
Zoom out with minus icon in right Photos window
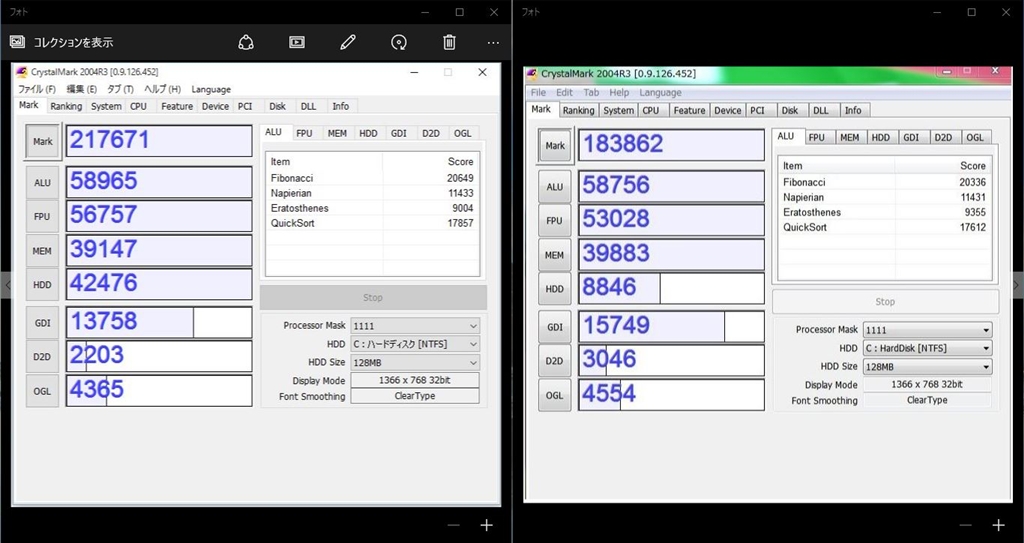(x=965, y=525)
